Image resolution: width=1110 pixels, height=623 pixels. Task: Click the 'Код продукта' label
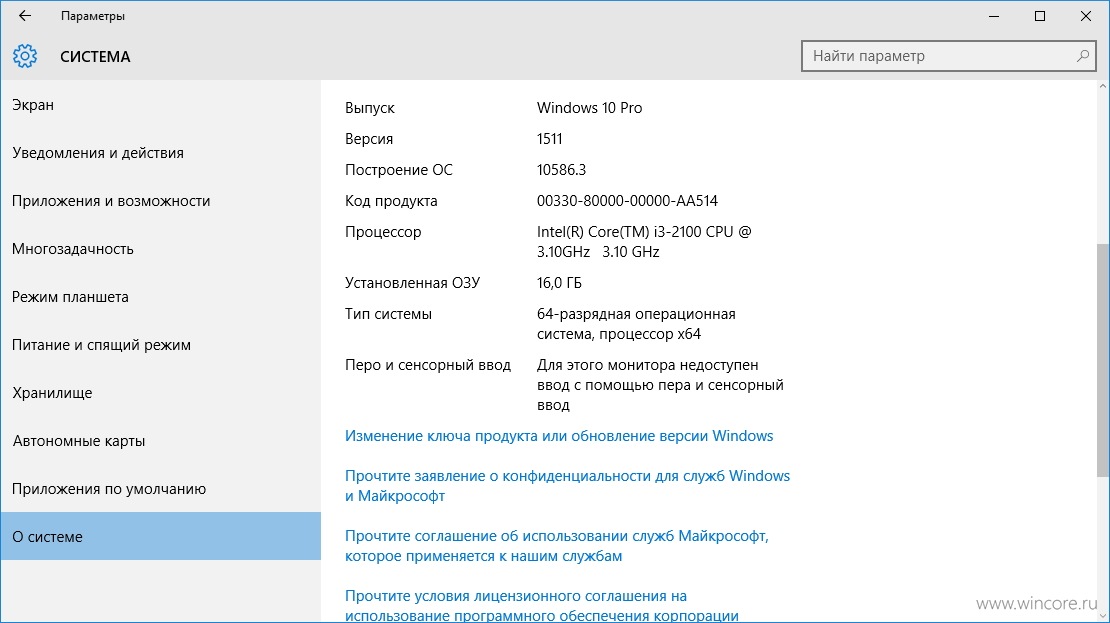[391, 201]
